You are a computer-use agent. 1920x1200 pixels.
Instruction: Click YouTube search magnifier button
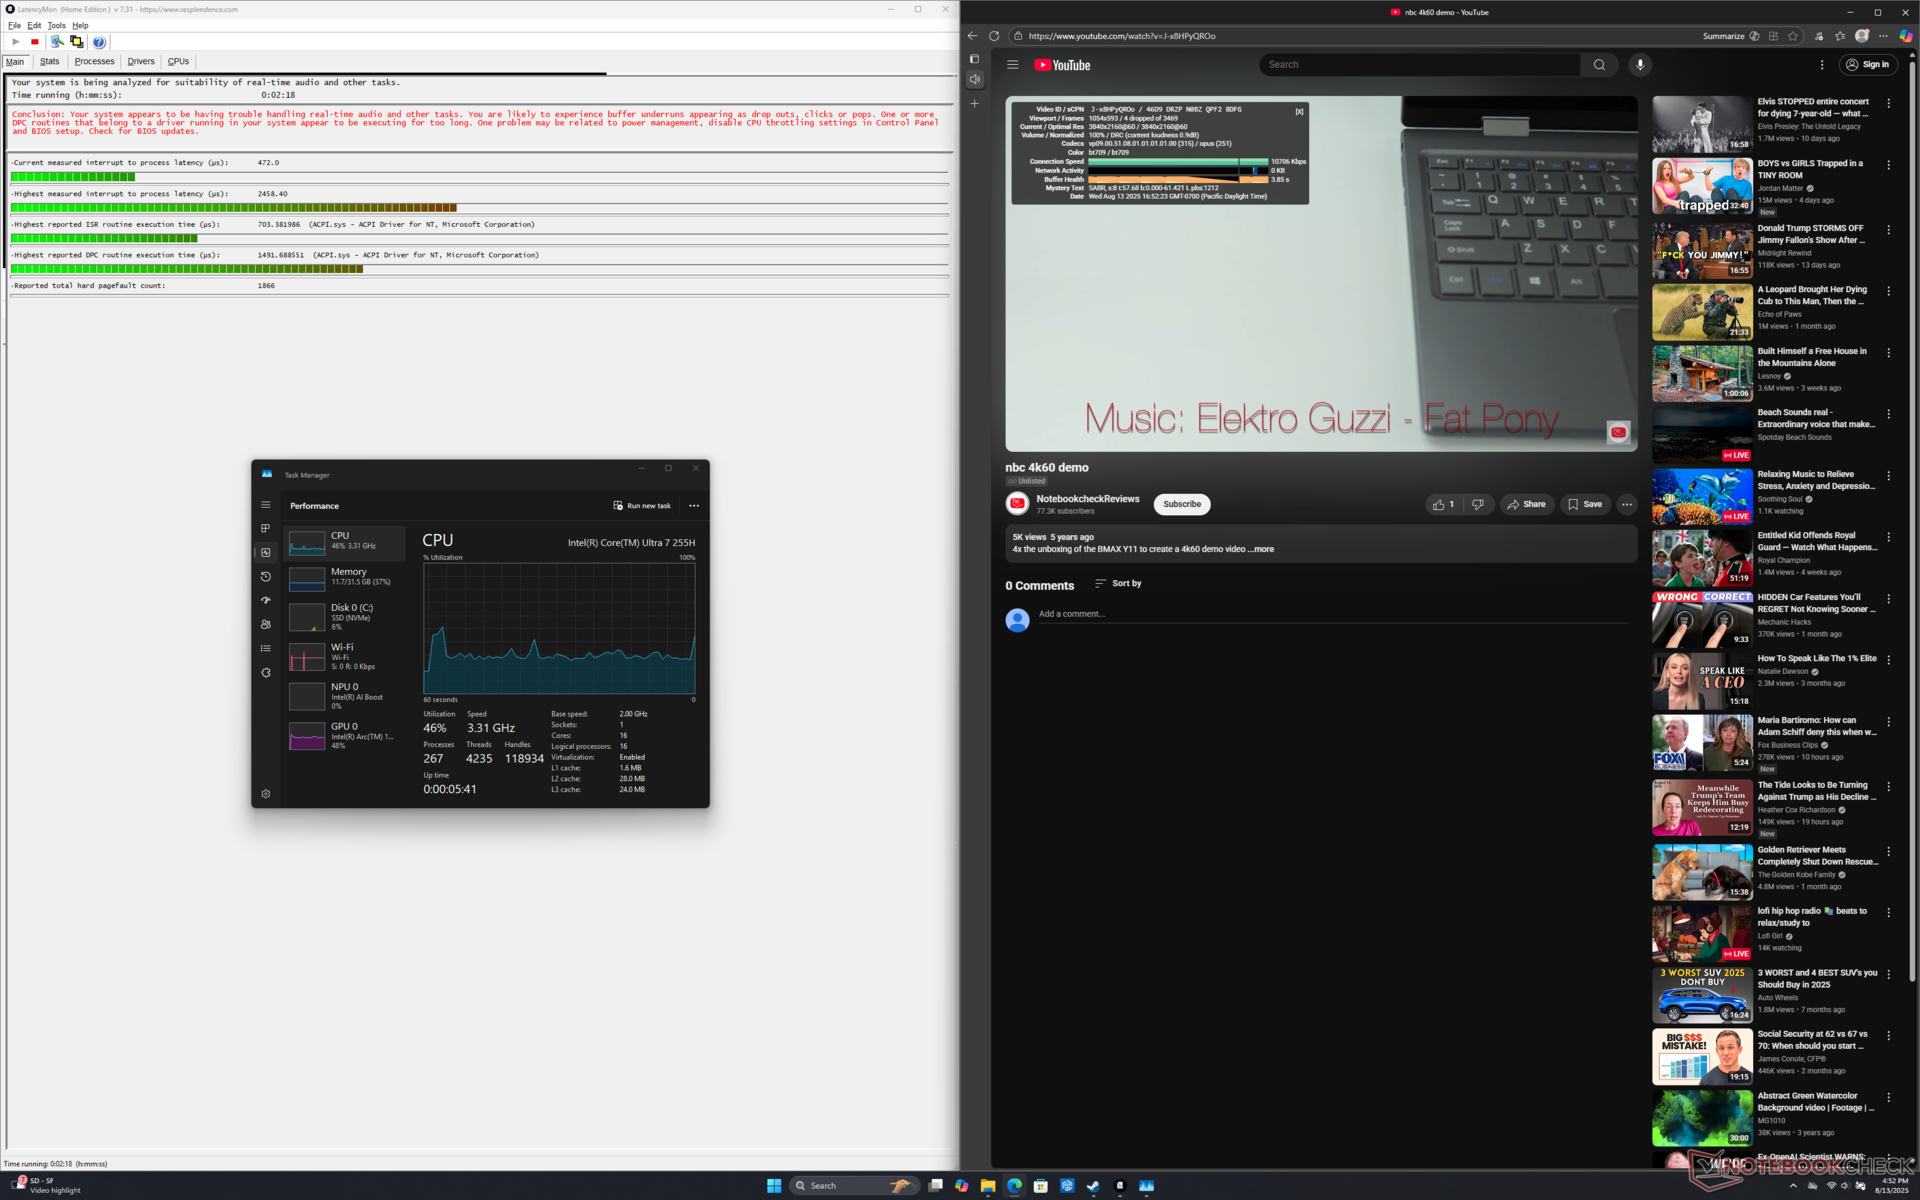[1599, 65]
